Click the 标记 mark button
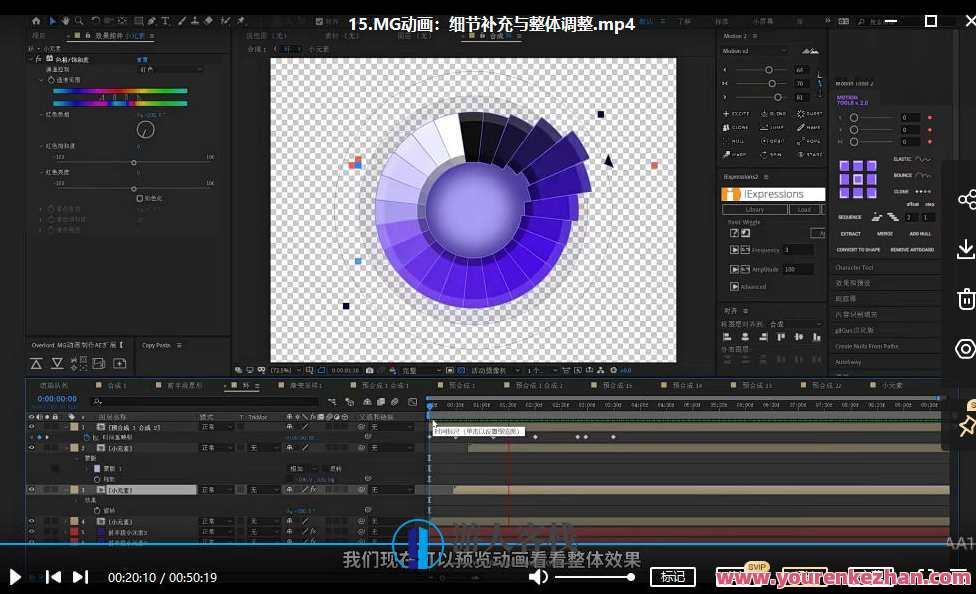Image resolution: width=976 pixels, height=594 pixels. [673, 576]
